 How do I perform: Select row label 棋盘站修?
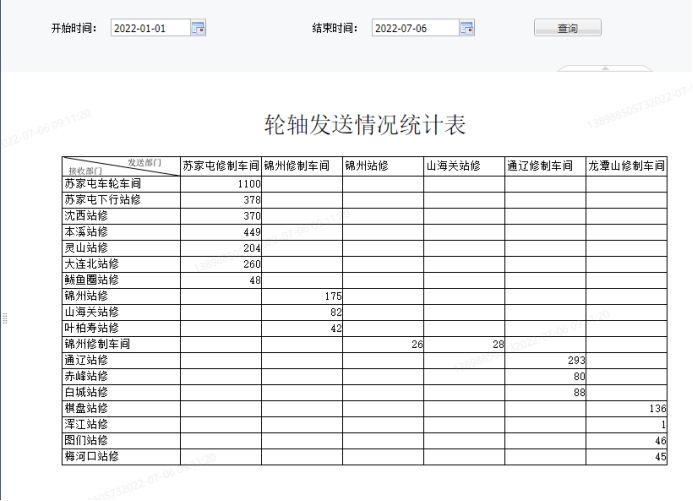click(x=121, y=409)
